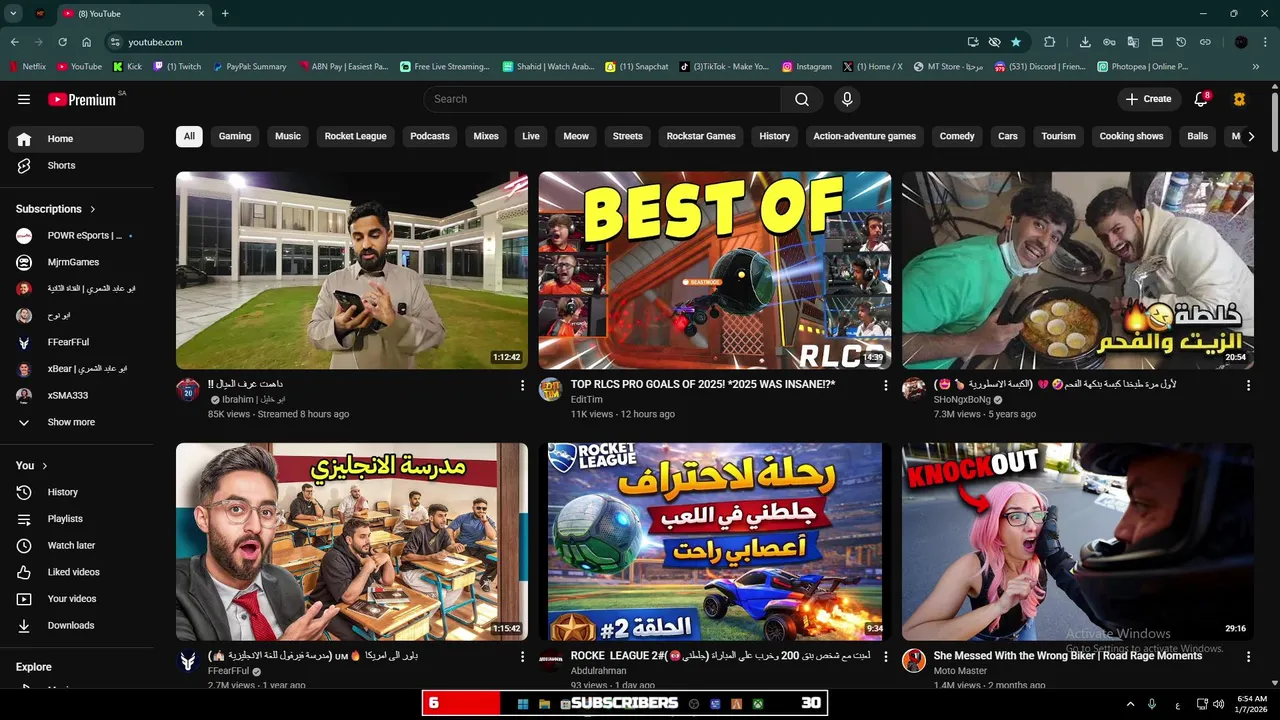Click the crossed-eye icon in the address bar
1280x720 pixels.
click(994, 42)
